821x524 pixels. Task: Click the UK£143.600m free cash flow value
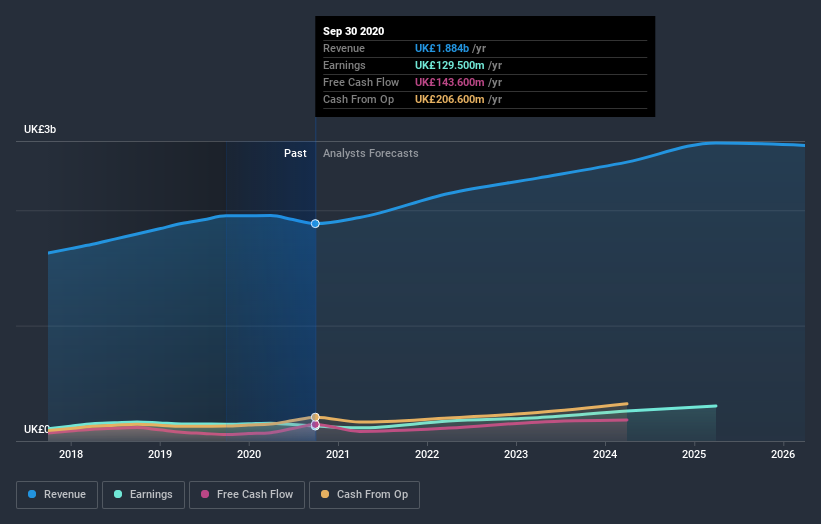(x=450, y=82)
